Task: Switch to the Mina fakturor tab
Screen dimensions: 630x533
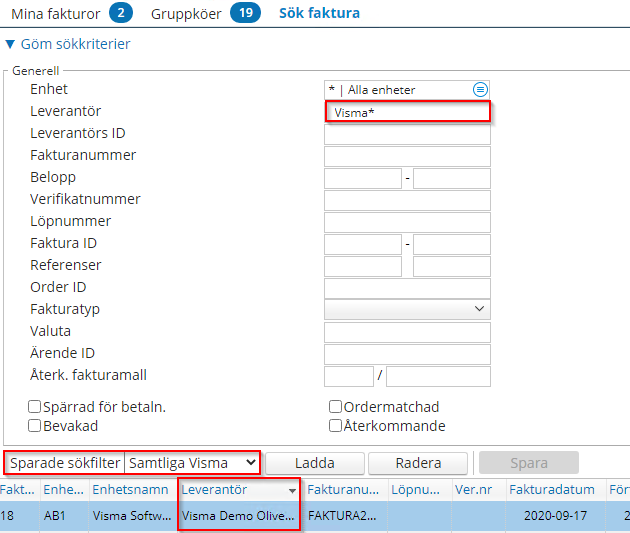Action: [56, 13]
